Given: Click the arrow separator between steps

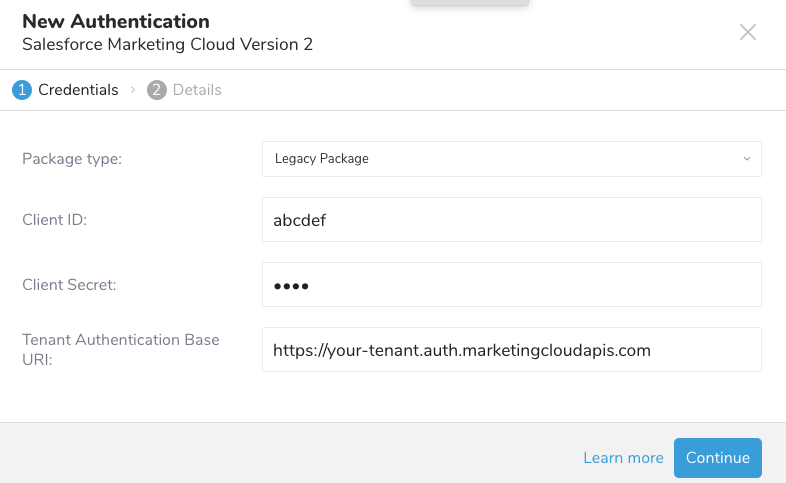Looking at the screenshot, I should pos(132,90).
